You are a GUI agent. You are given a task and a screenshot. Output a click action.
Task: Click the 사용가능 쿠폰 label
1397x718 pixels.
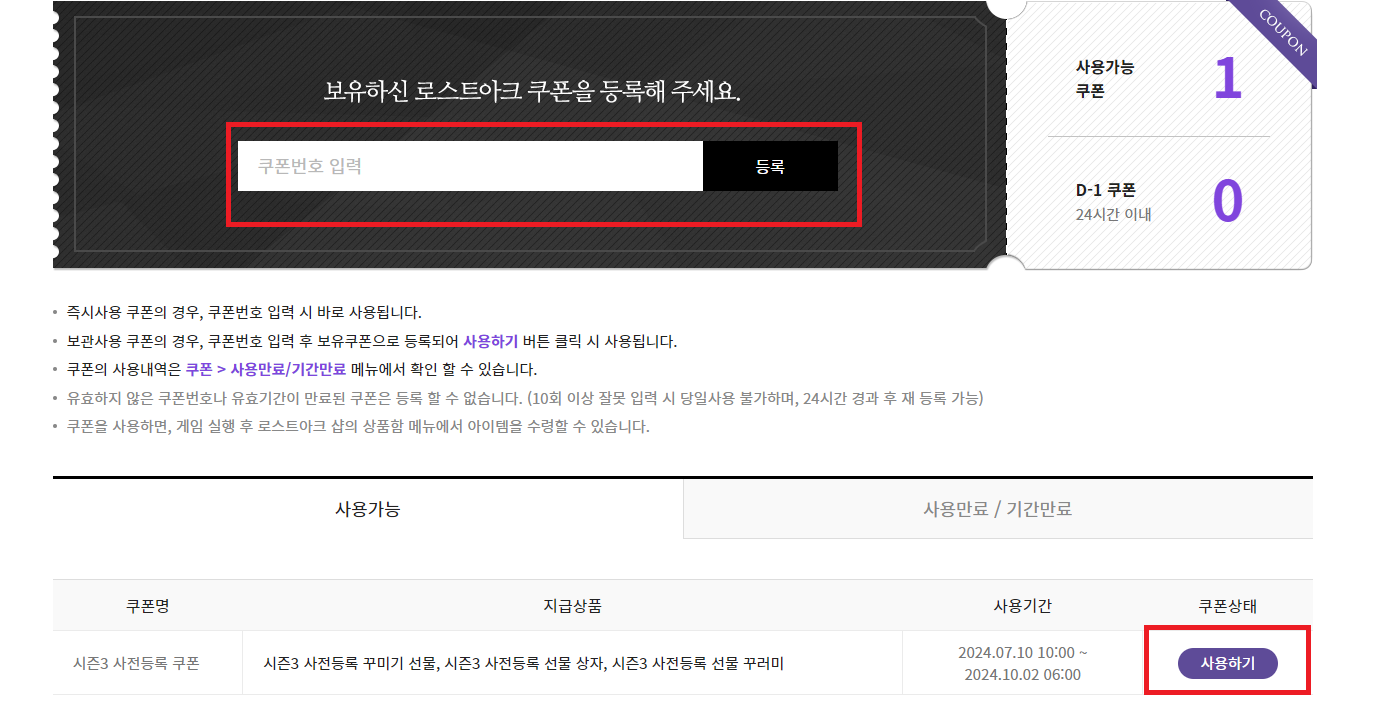tap(1105, 79)
